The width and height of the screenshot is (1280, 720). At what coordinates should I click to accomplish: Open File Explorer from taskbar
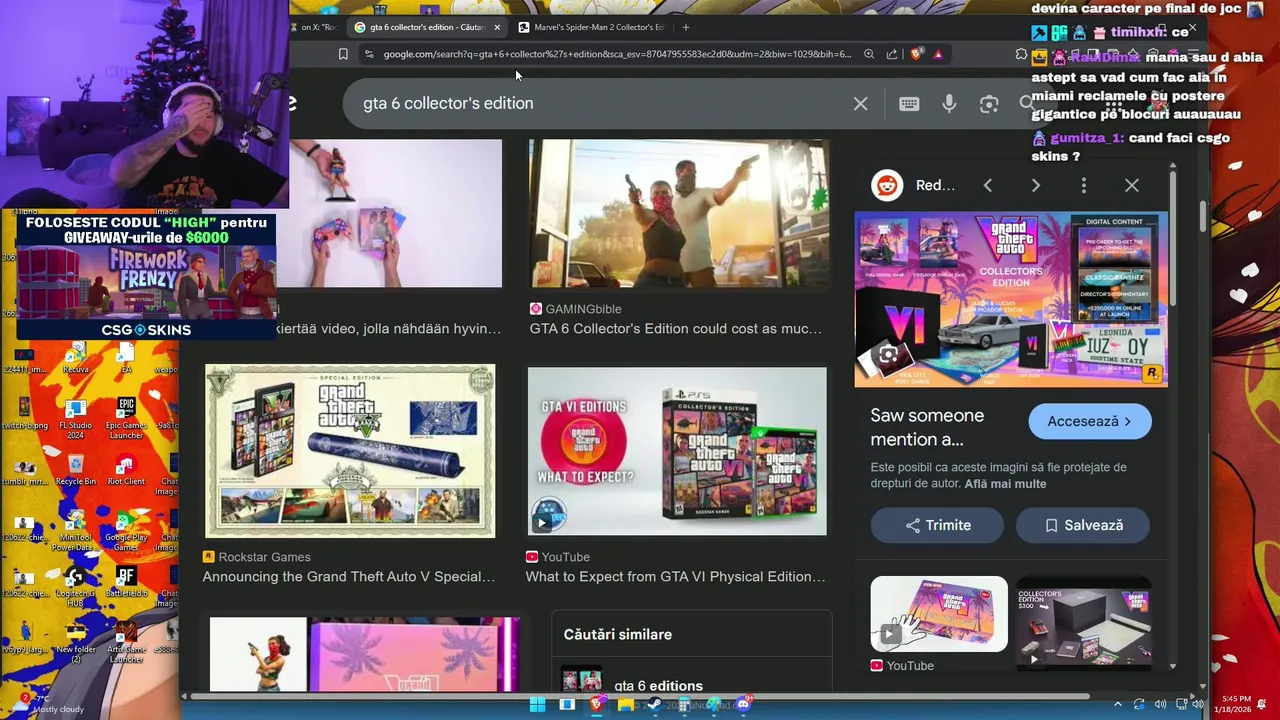tap(625, 705)
